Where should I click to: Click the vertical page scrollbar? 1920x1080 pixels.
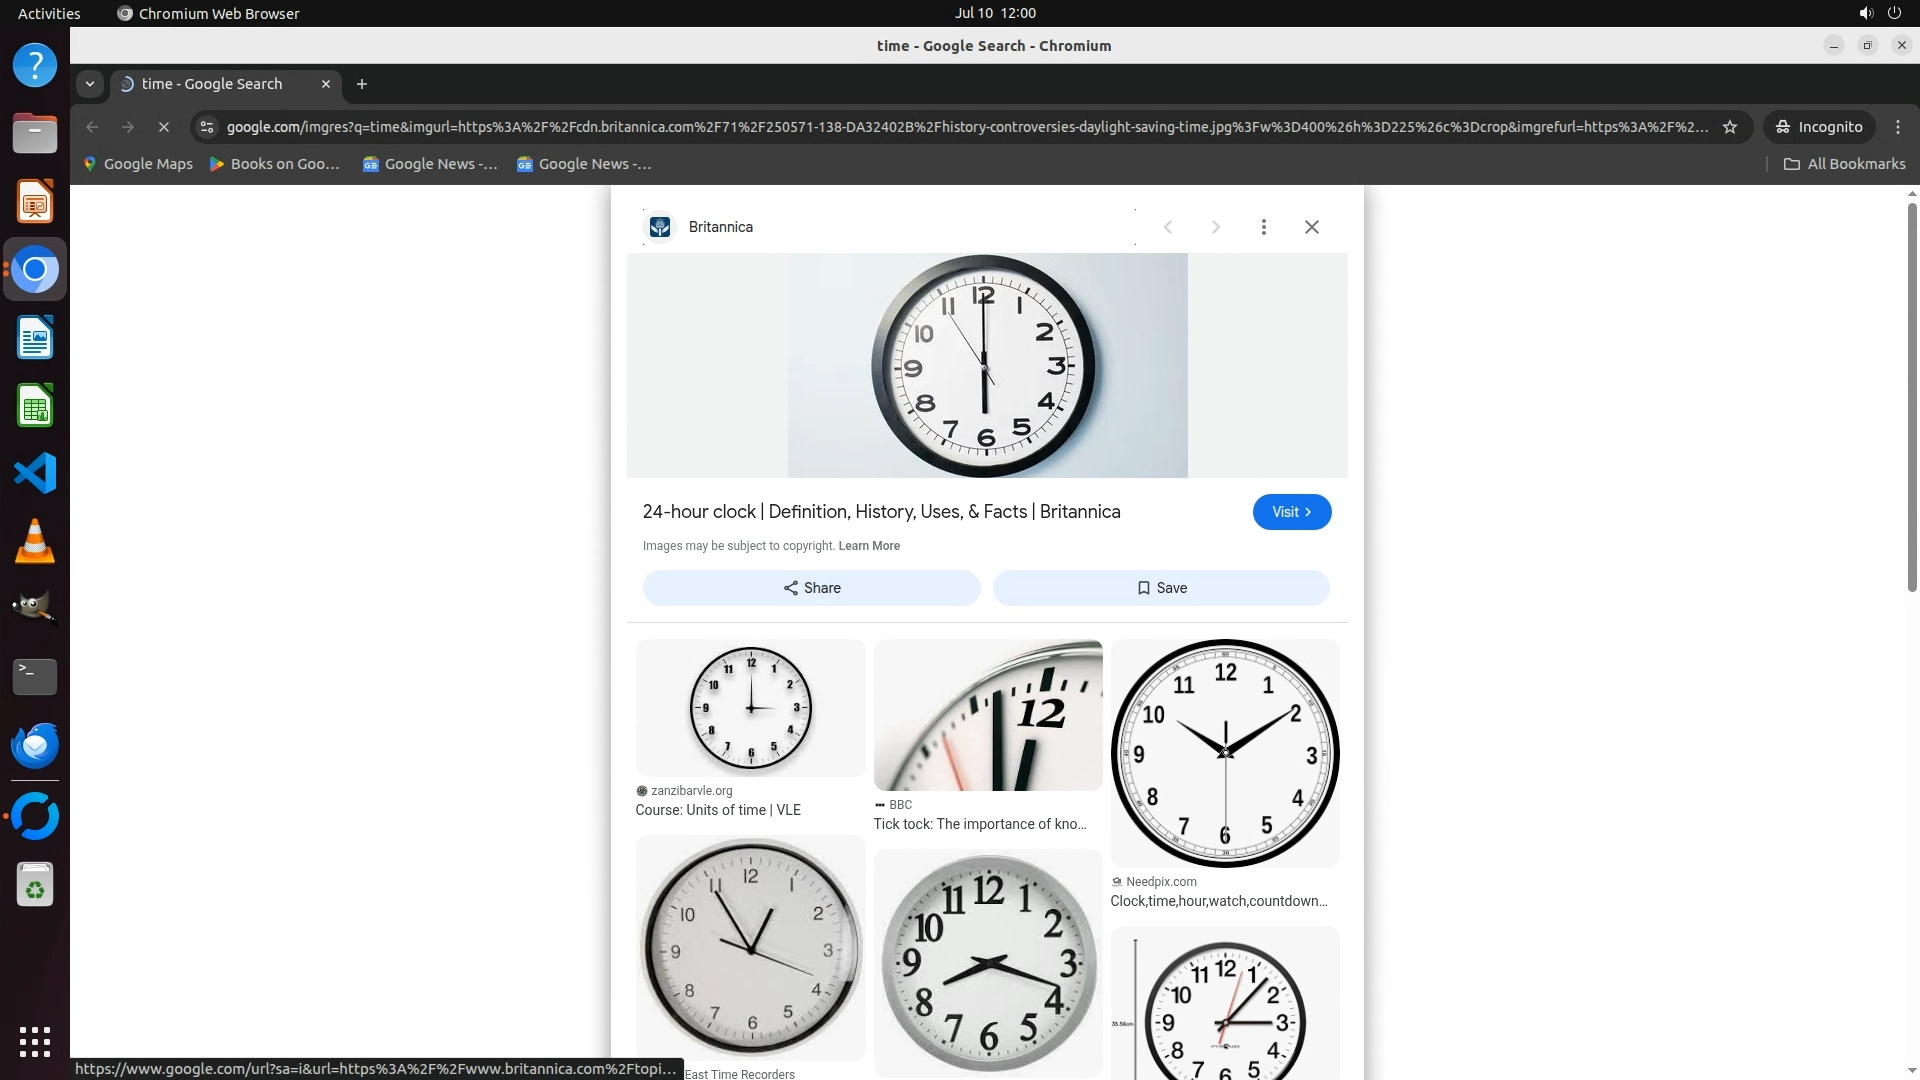[x=1912, y=400]
